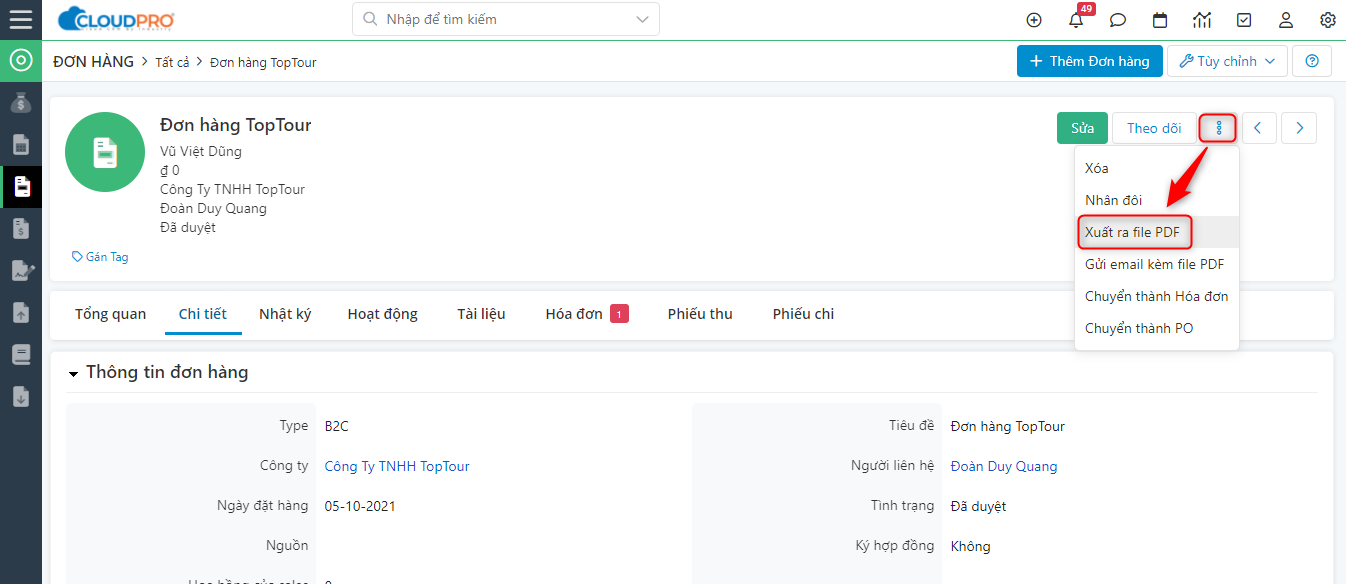Click the green Sửa button
The height and width of the screenshot is (584, 1346).
point(1082,128)
